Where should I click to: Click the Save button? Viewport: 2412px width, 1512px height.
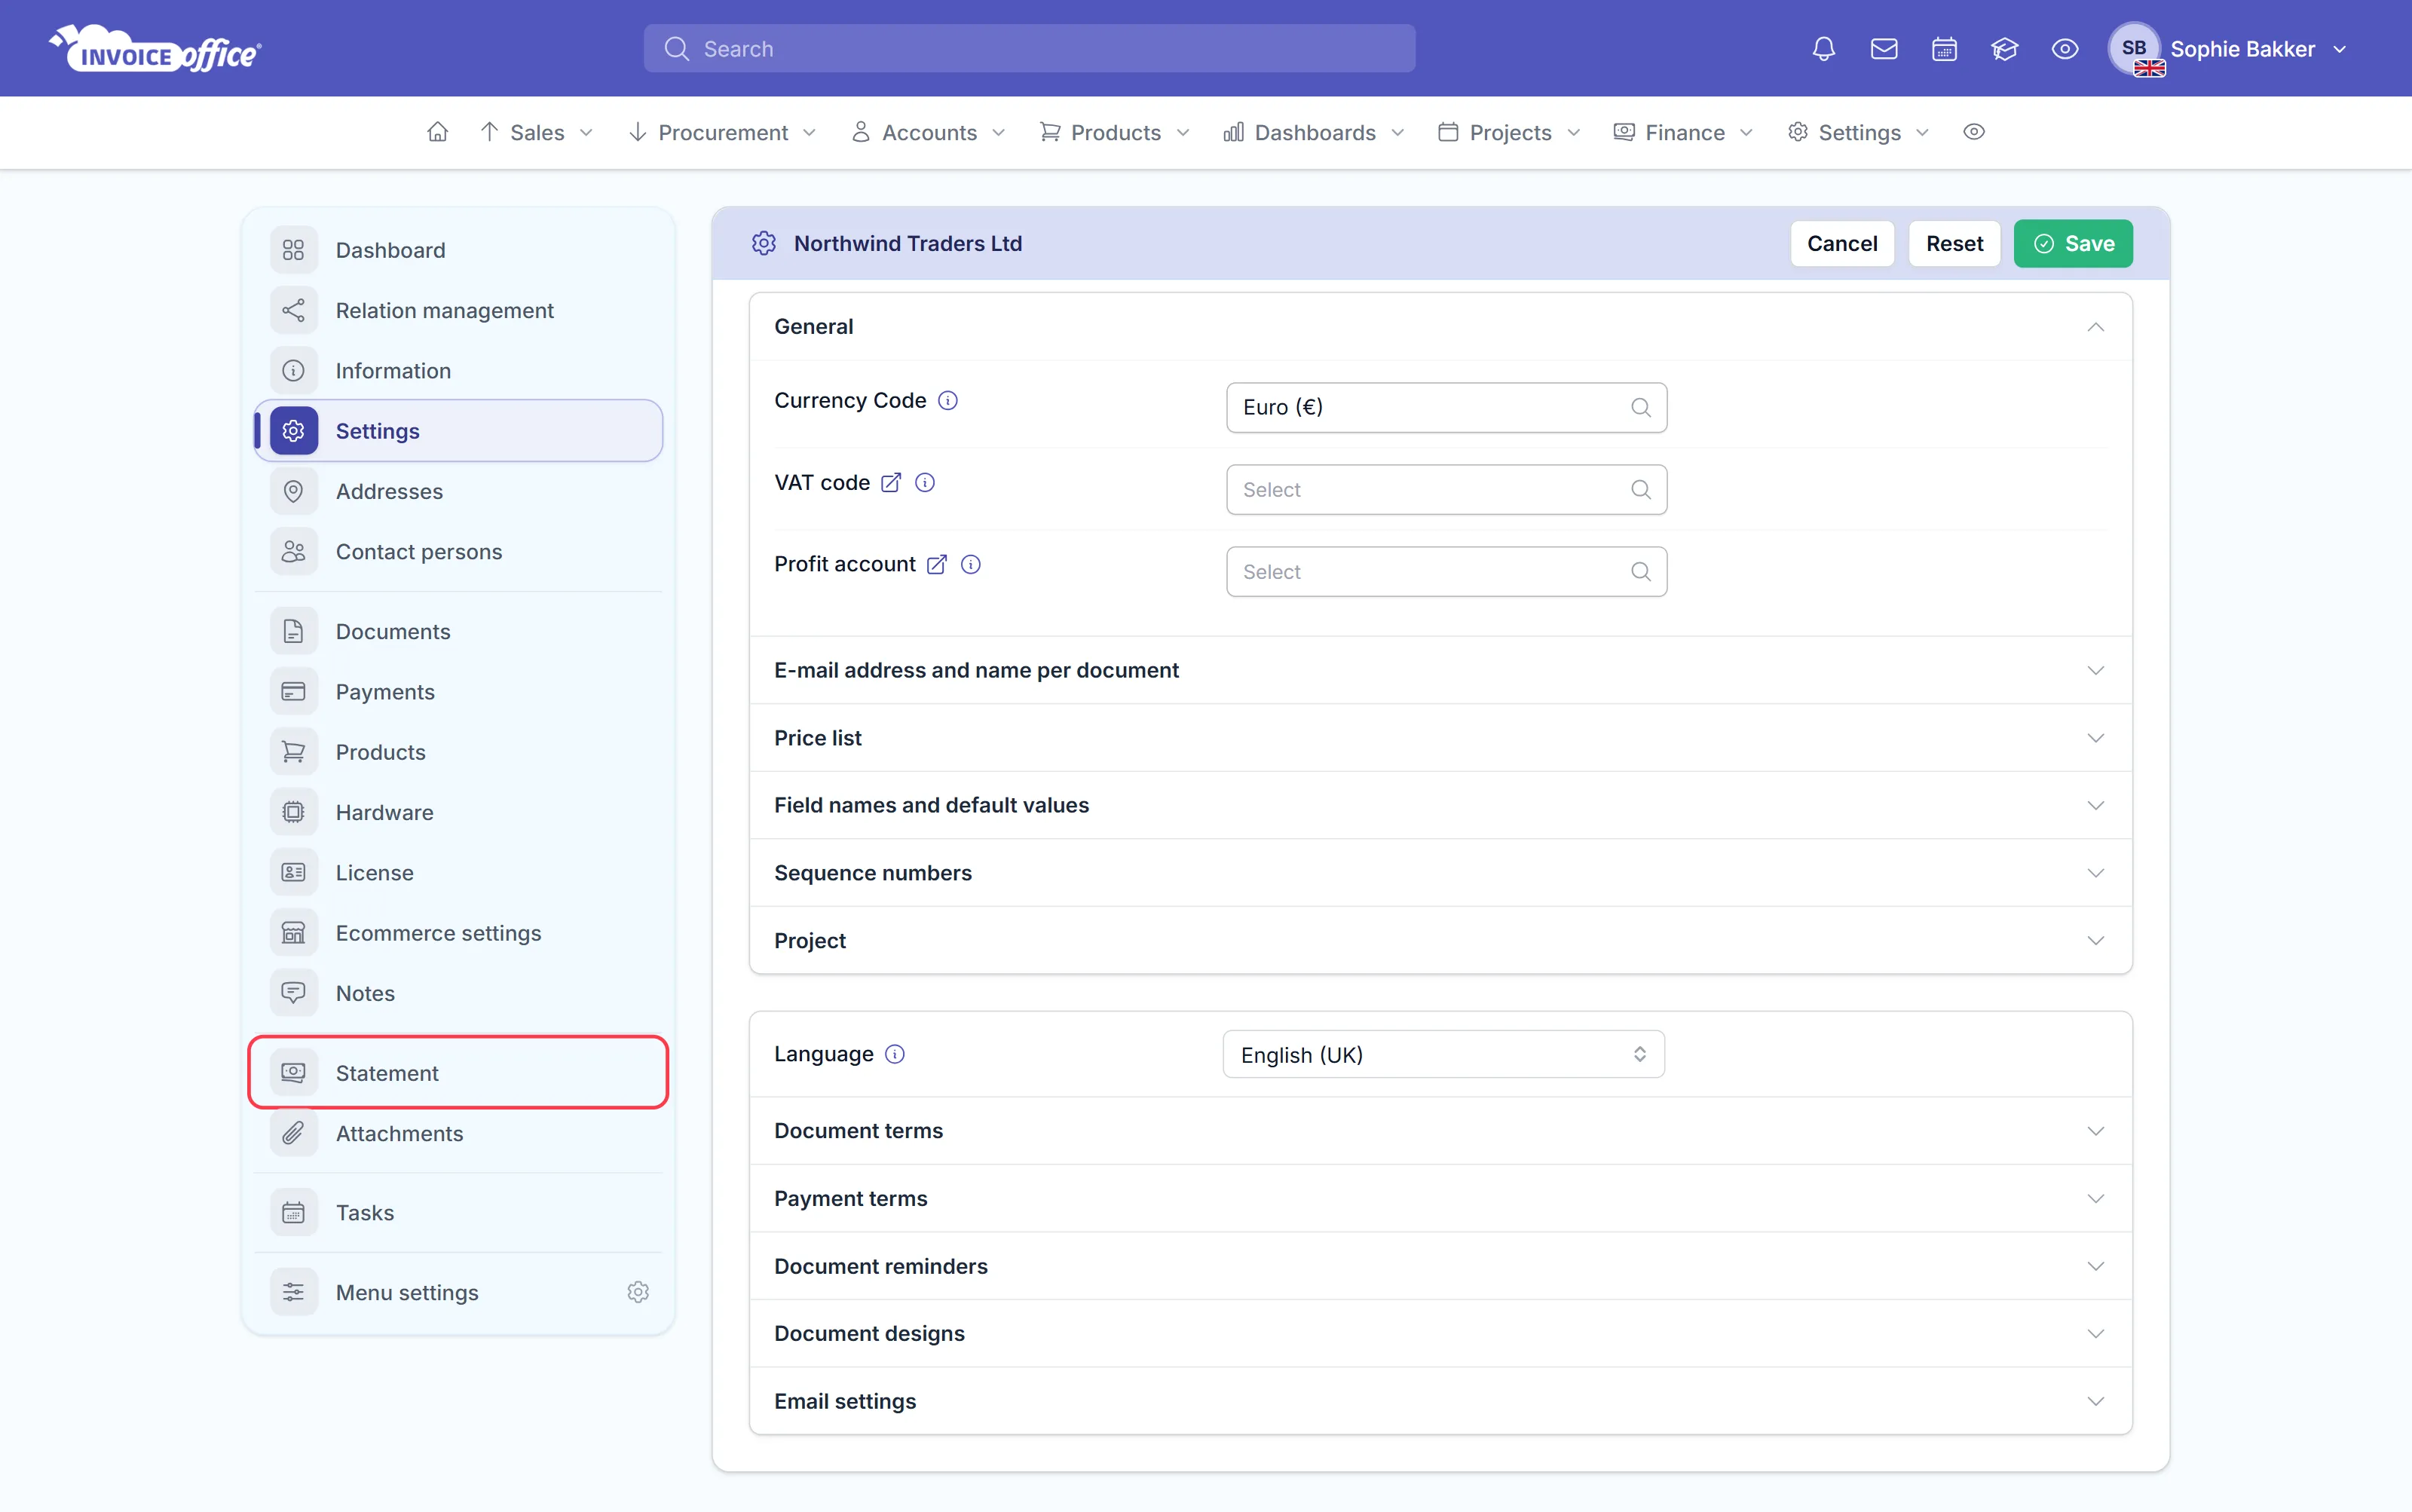click(x=2072, y=243)
